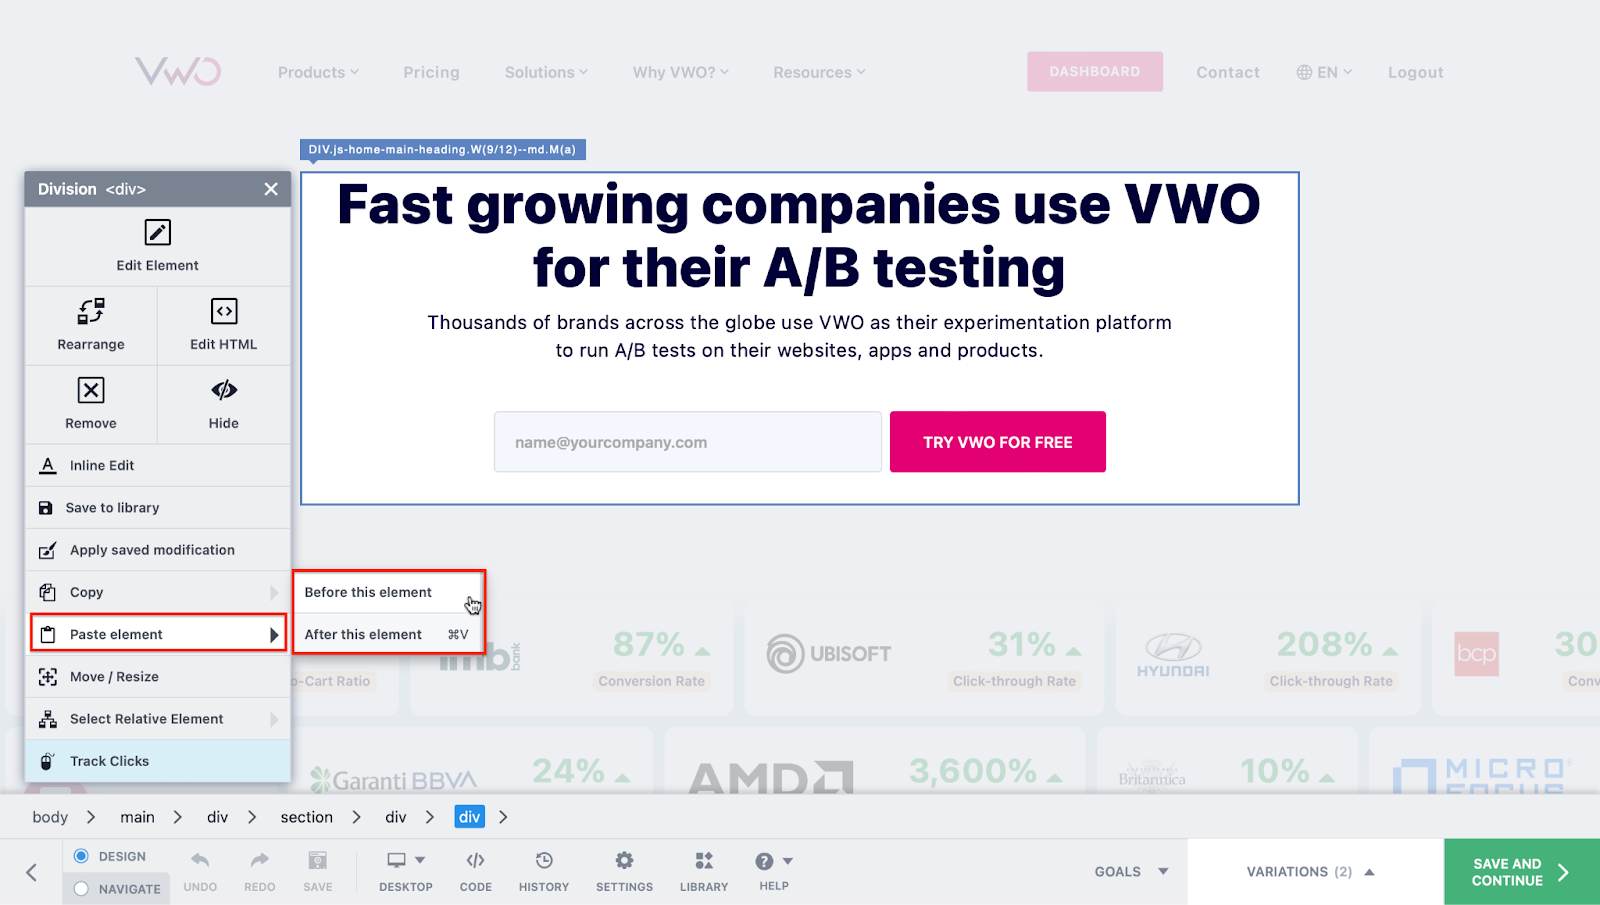Close the Division panel

[271, 189]
